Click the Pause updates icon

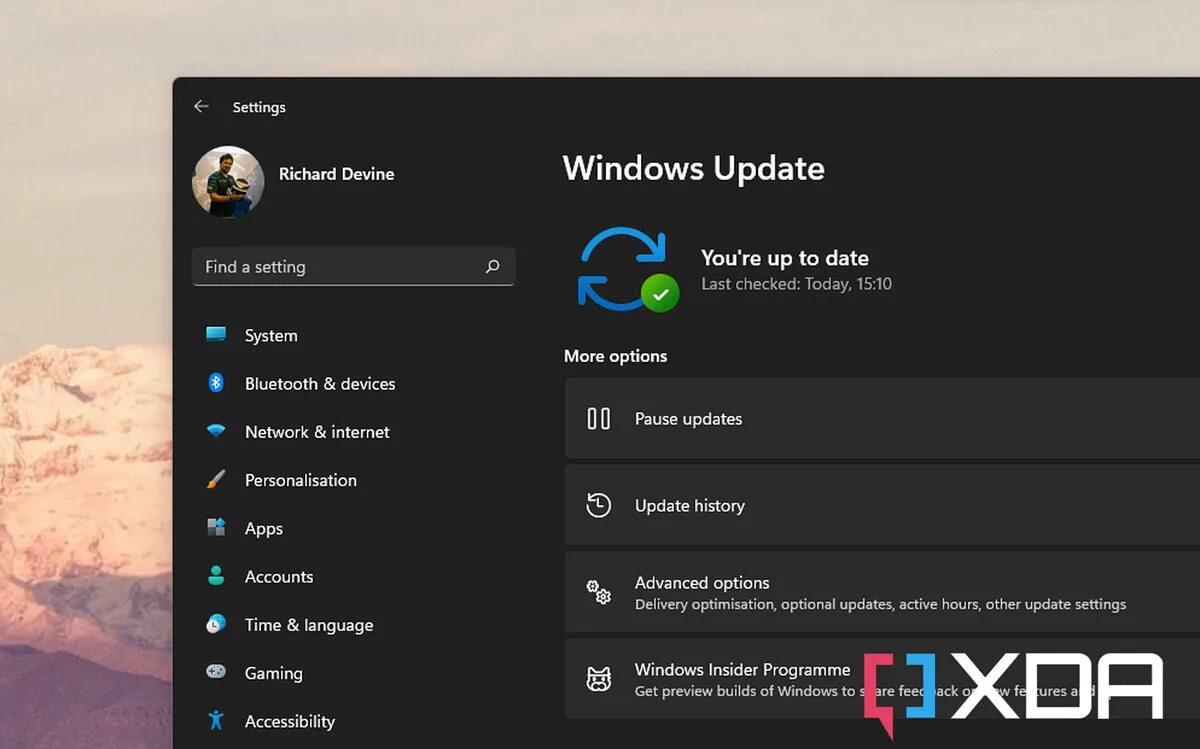tap(599, 418)
